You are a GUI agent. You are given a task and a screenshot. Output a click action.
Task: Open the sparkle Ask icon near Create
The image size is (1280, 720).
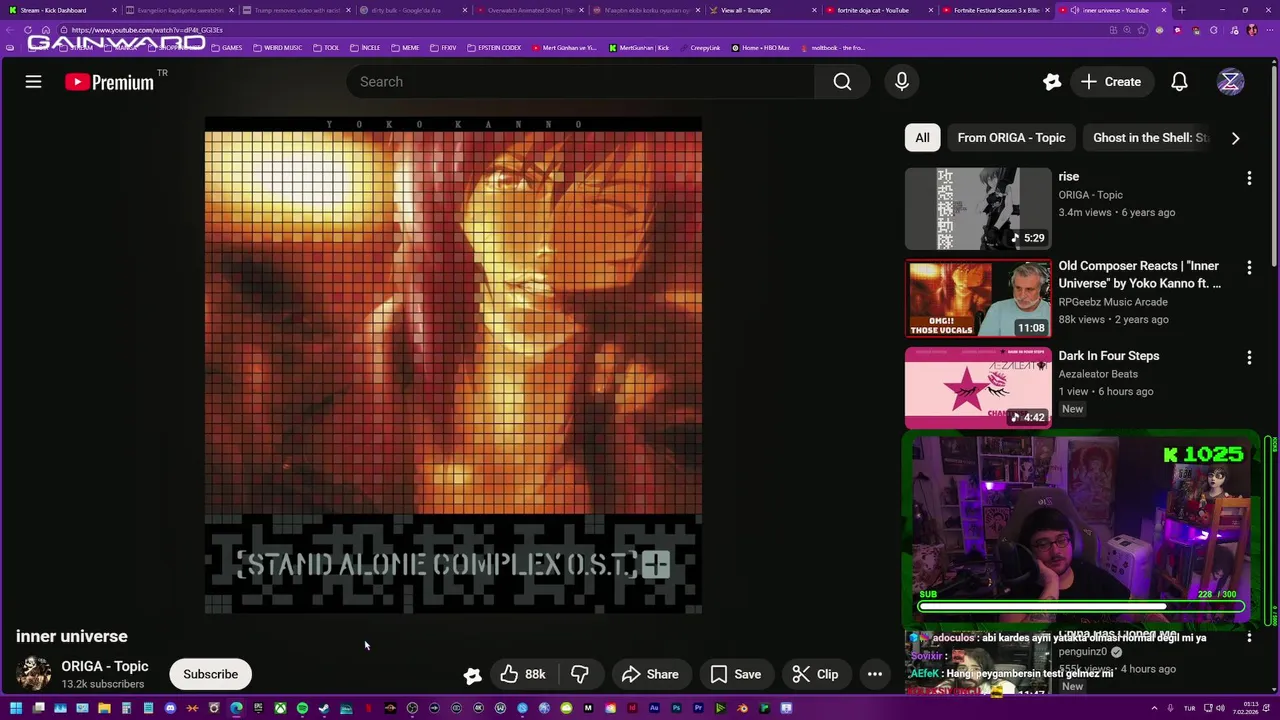coord(1051,82)
